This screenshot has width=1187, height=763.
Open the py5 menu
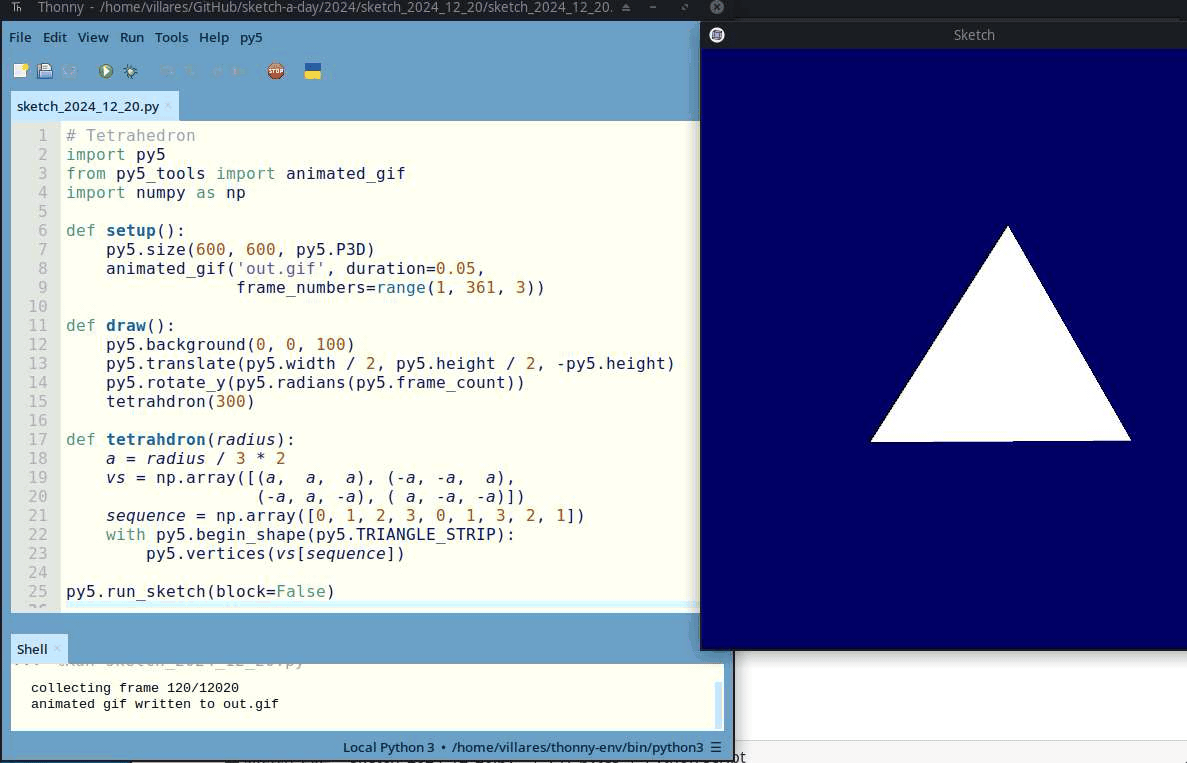coord(251,37)
